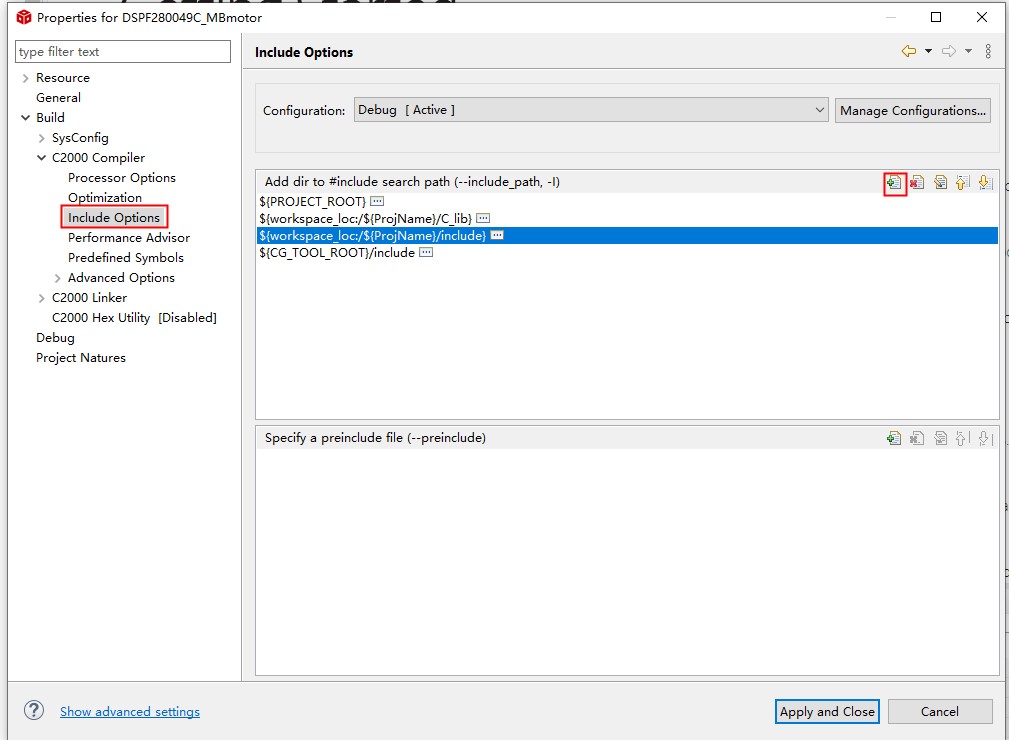Add a preinclude file entry
Image resolution: width=1009 pixels, height=740 pixels.
click(x=894, y=438)
